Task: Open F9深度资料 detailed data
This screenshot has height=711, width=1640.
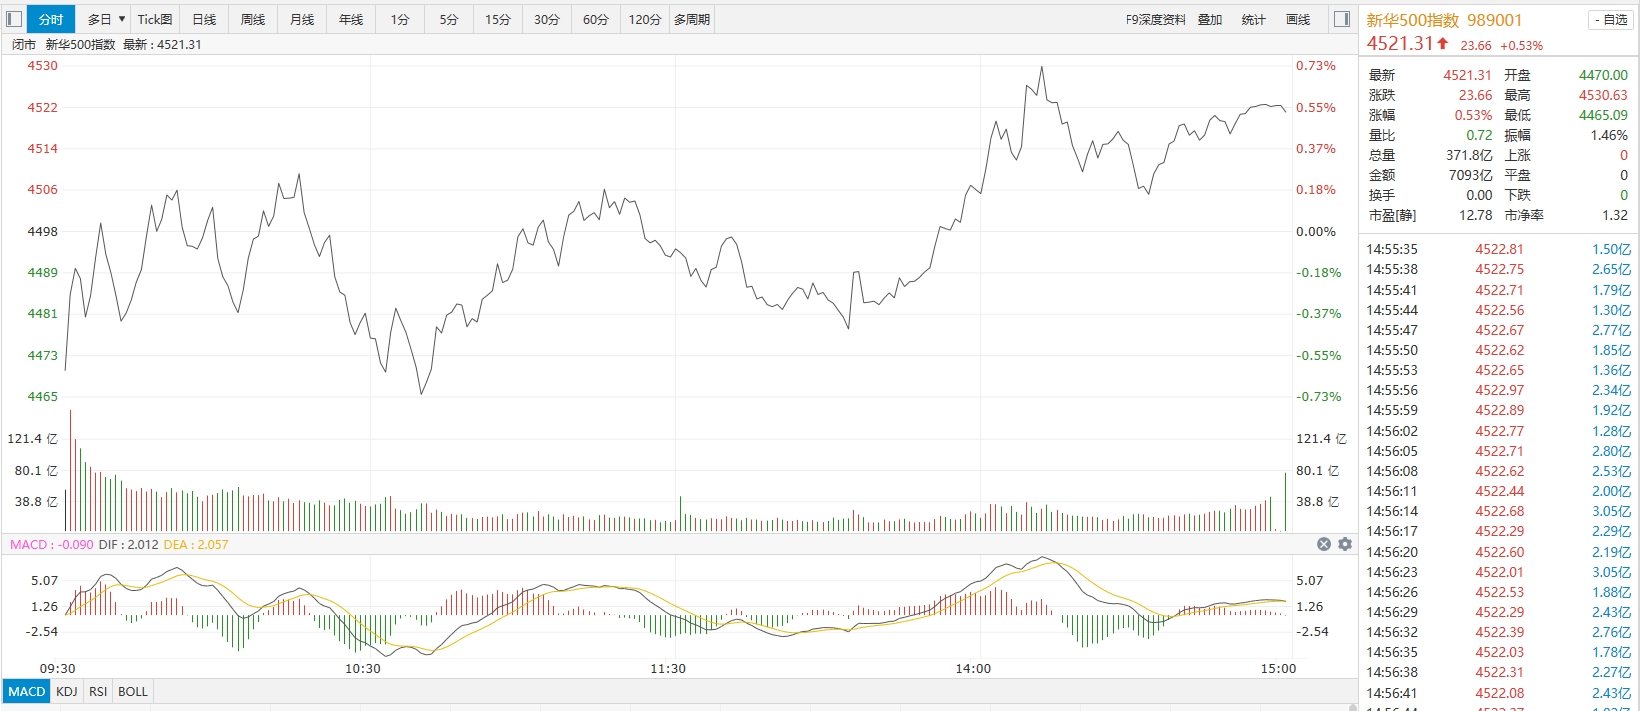Action: point(1155,19)
